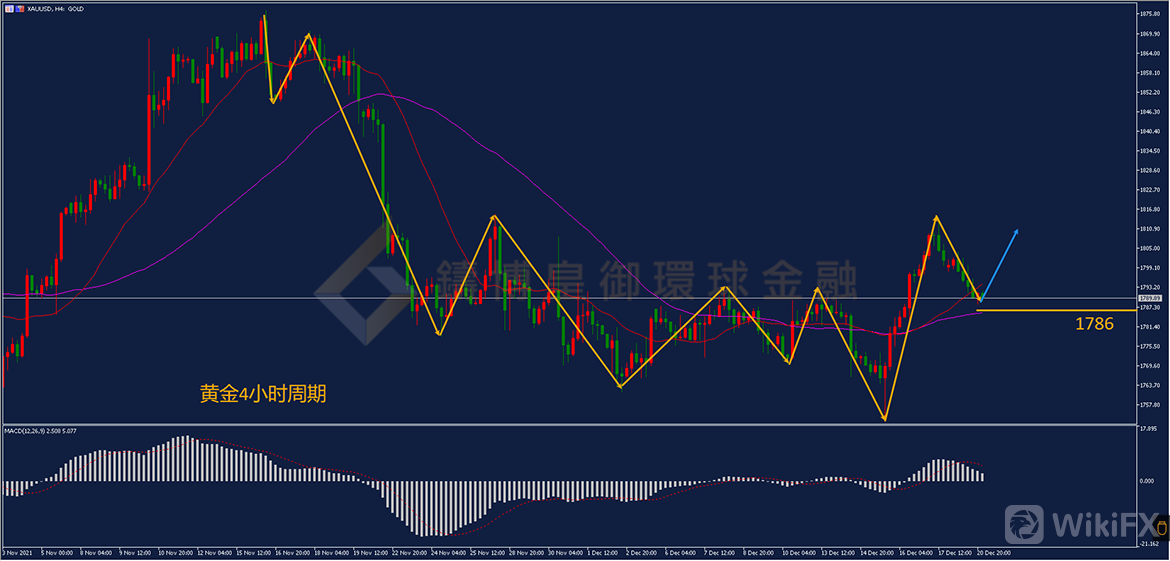
Task: Click the blue upward arrow on chart
Action: coord(1001,263)
